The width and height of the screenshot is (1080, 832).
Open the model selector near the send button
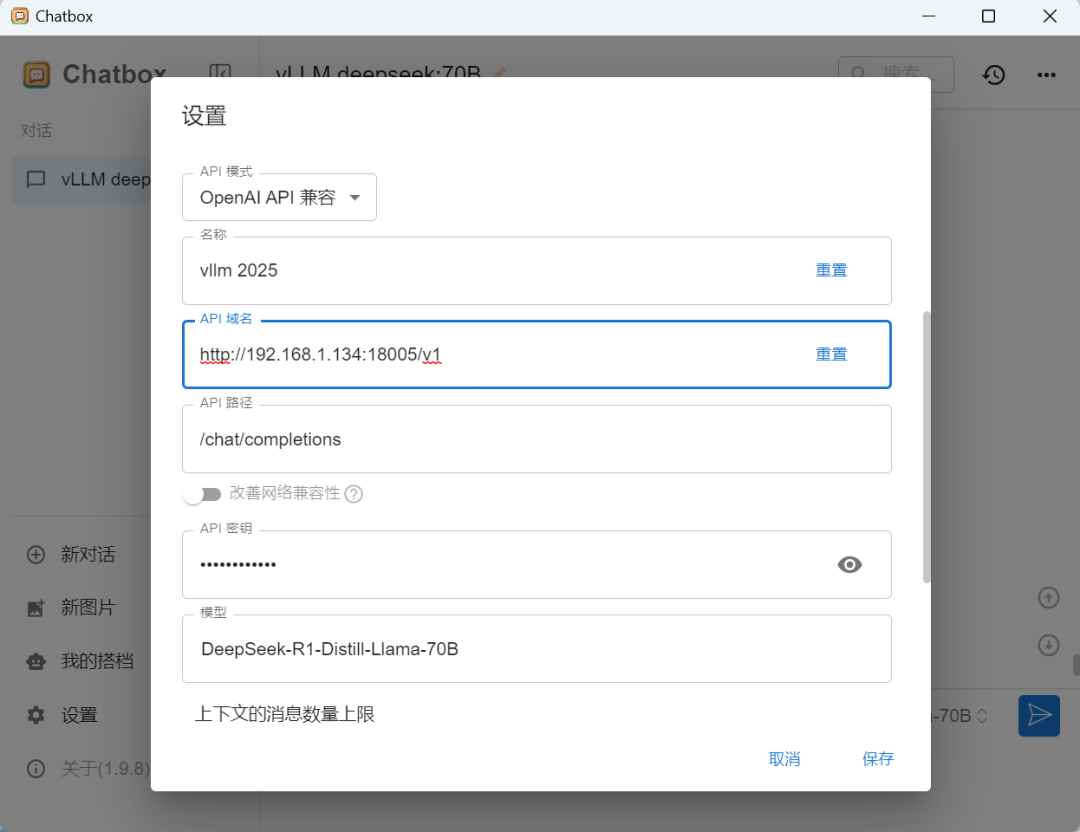(x=980, y=716)
